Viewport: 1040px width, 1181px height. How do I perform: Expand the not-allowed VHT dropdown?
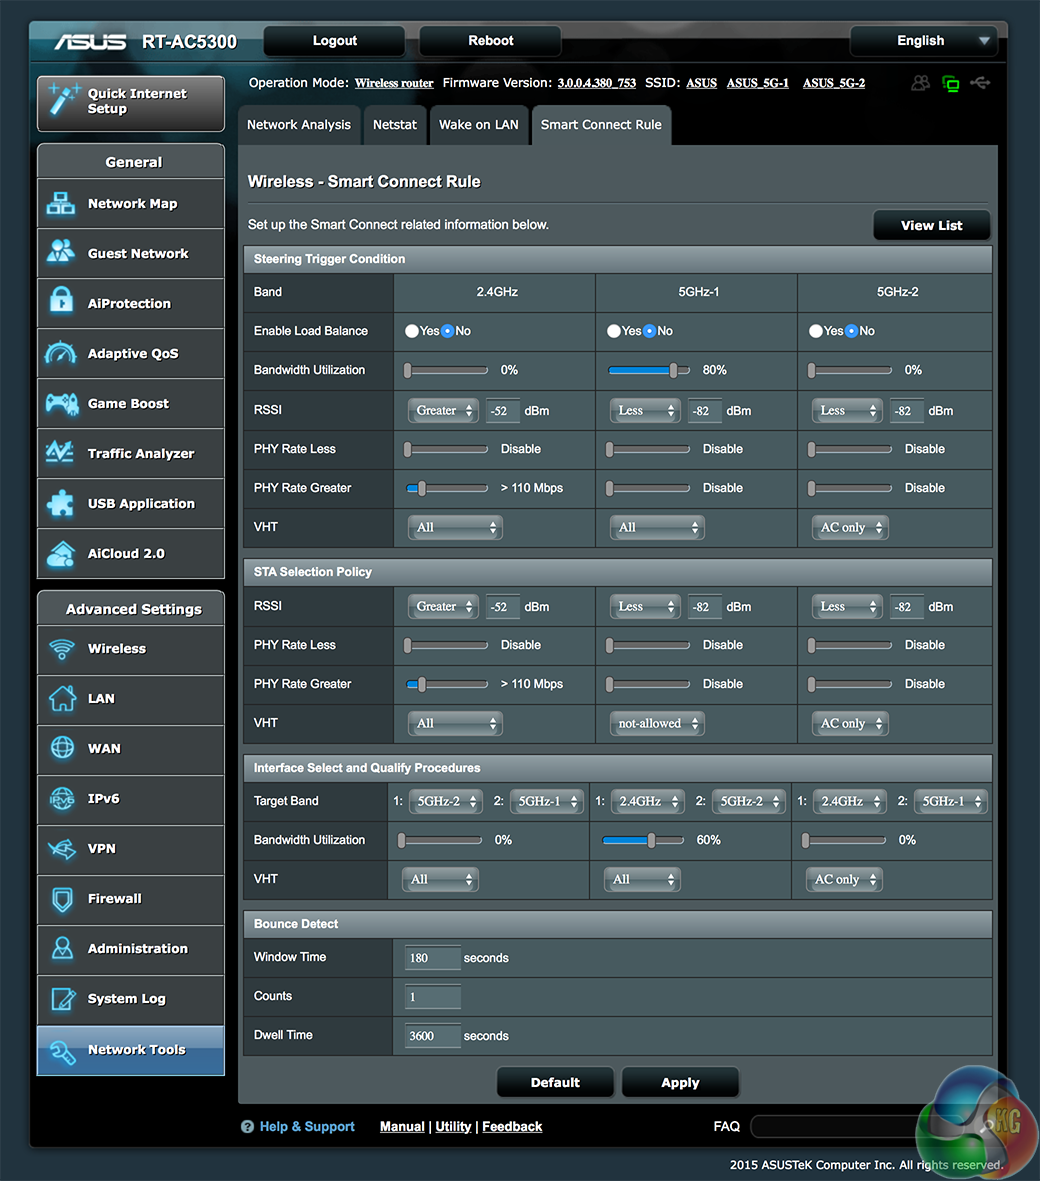tap(656, 724)
